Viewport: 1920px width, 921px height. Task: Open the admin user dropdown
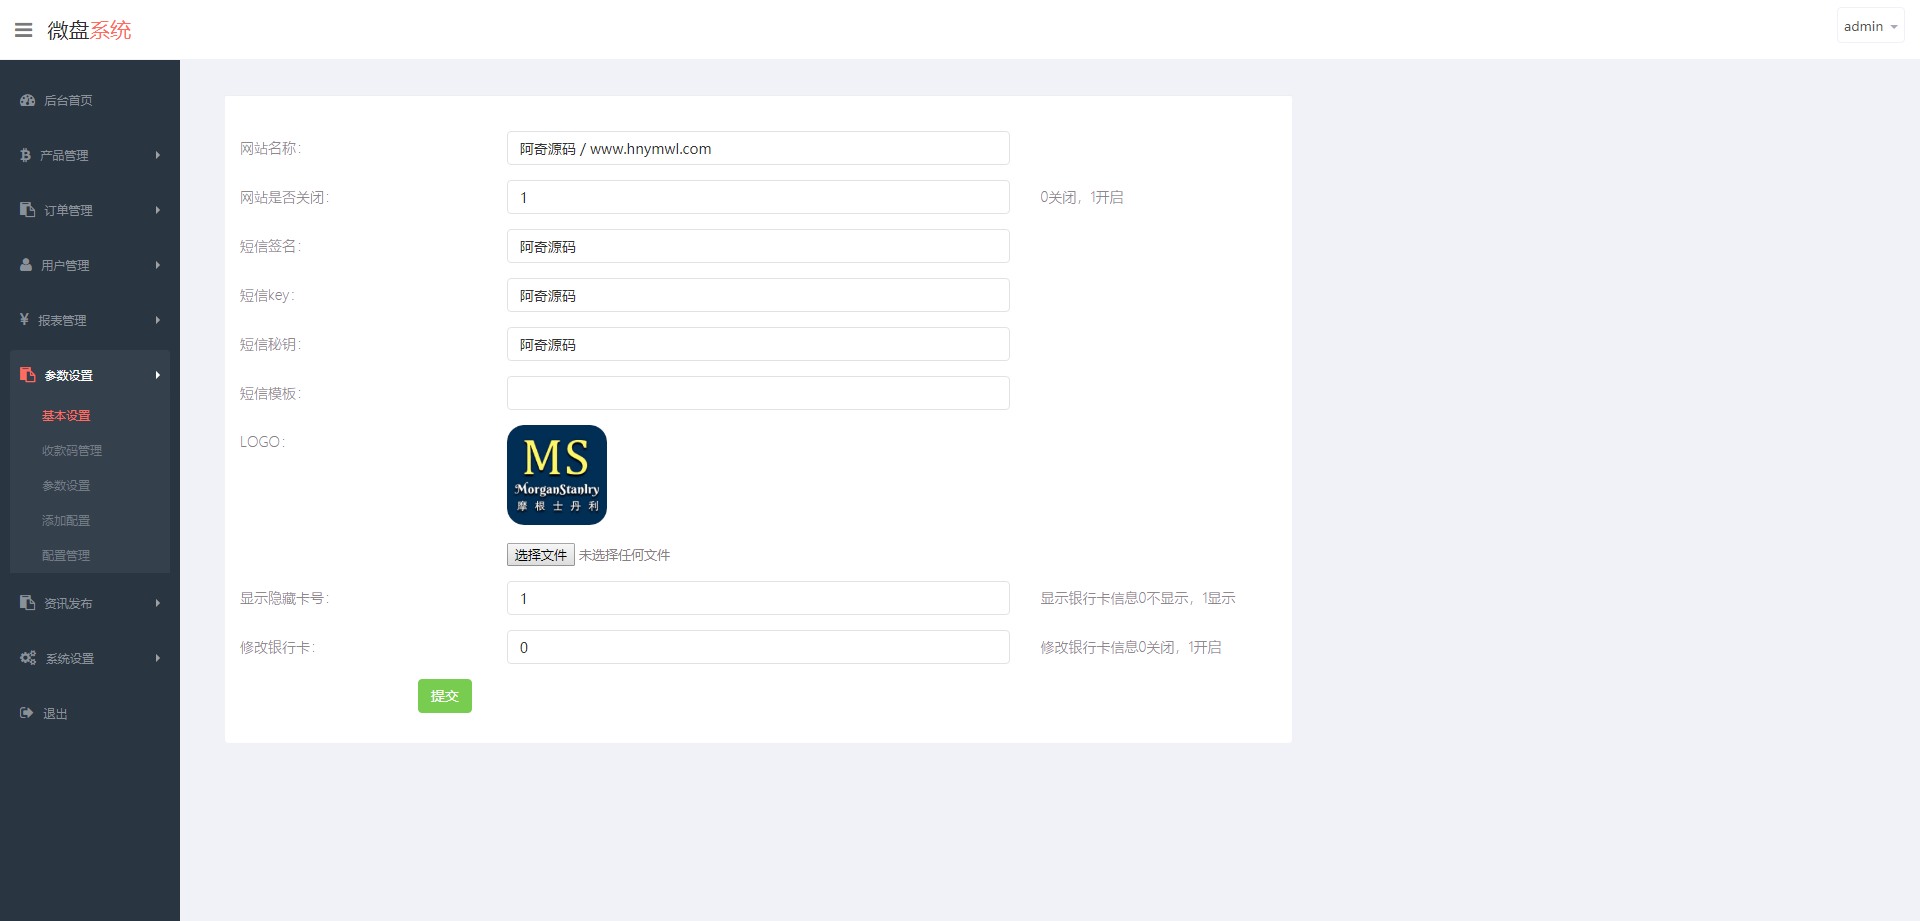click(x=1869, y=26)
